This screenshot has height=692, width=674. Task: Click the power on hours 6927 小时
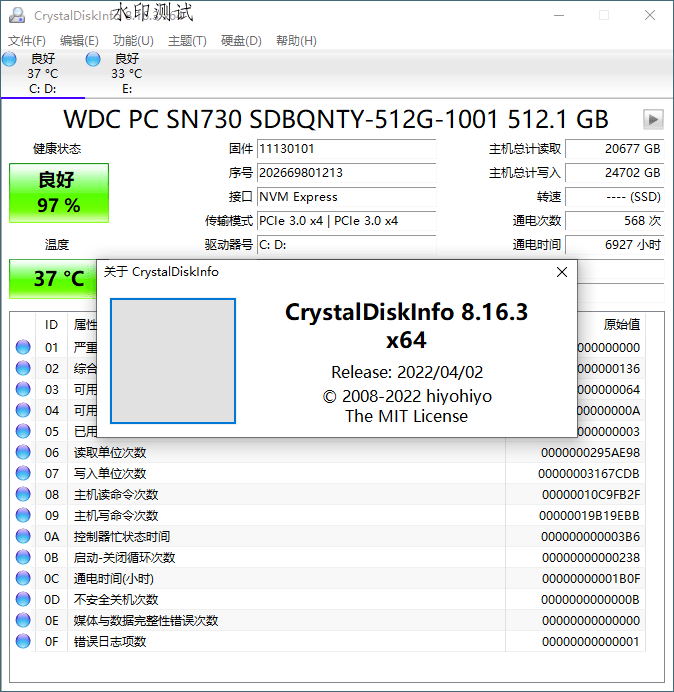614,244
